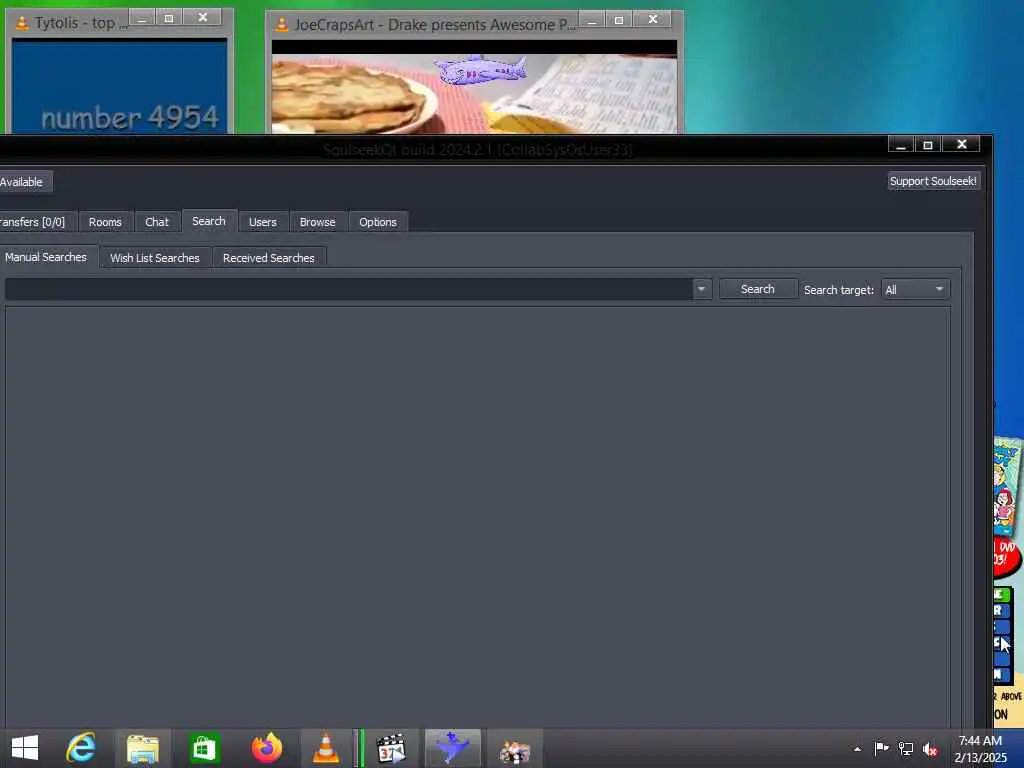
Task: Open VLC media player taskbar icon
Action: (325, 748)
